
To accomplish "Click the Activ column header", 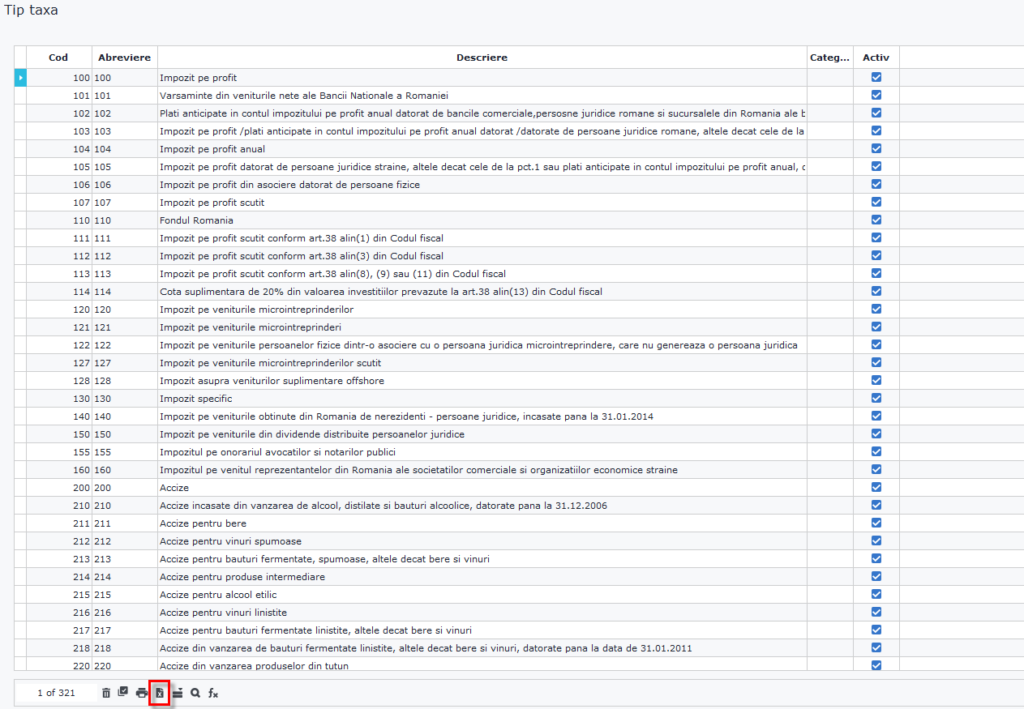I will [876, 57].
